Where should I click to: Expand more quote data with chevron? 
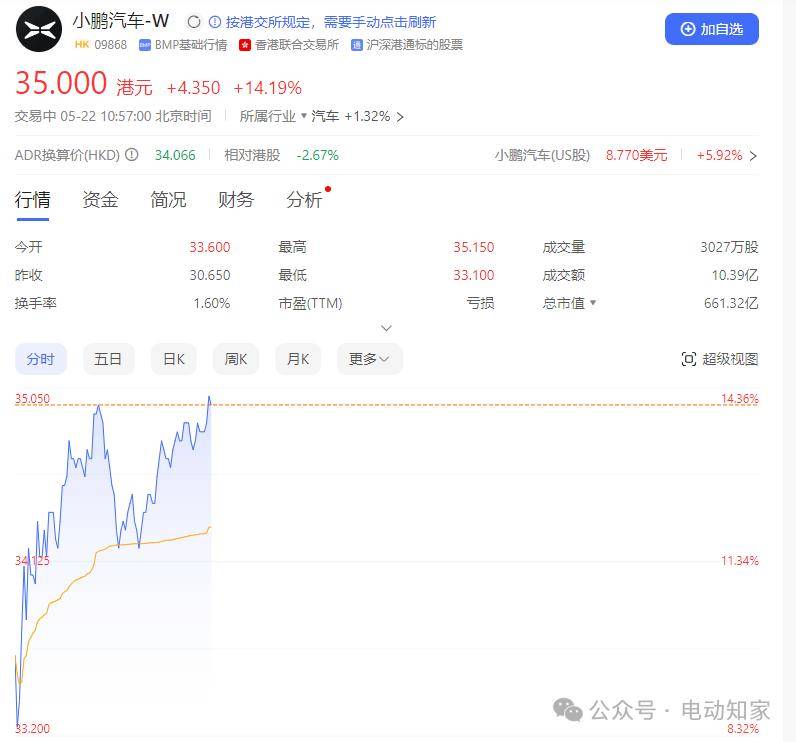coord(386,328)
